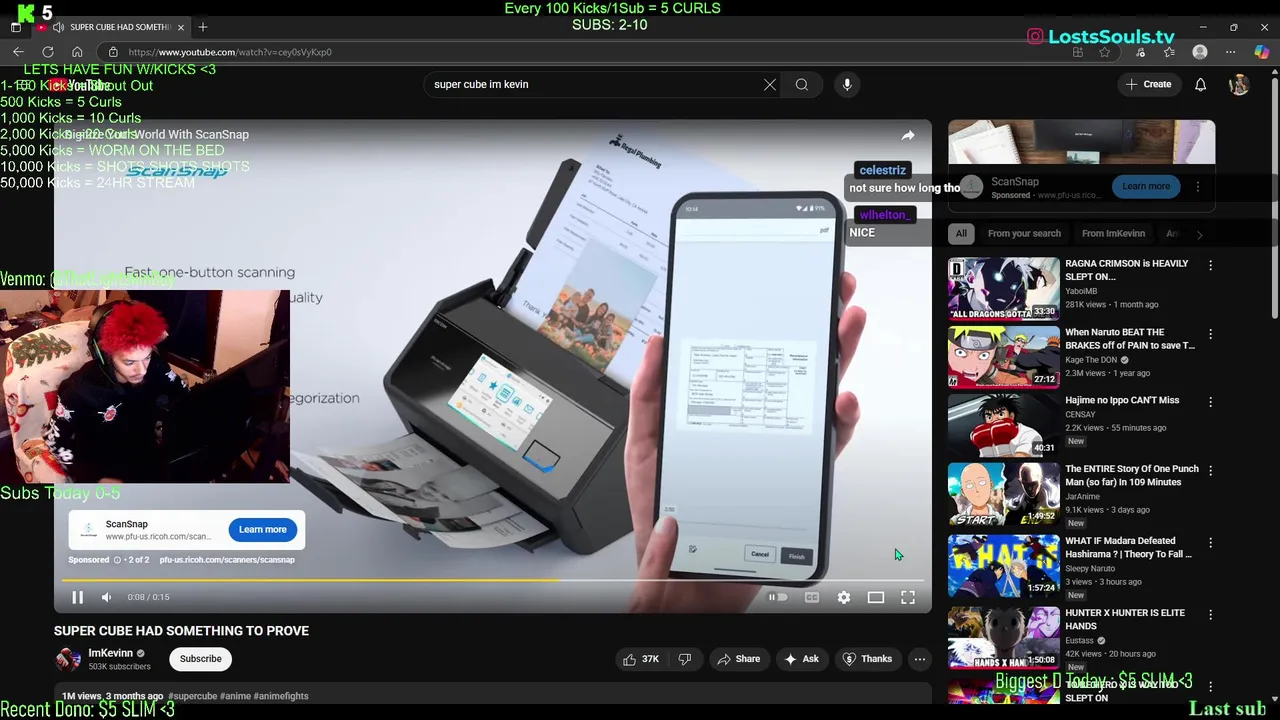Click the YouTube search input field
The width and height of the screenshot is (1280, 720).
590,85
